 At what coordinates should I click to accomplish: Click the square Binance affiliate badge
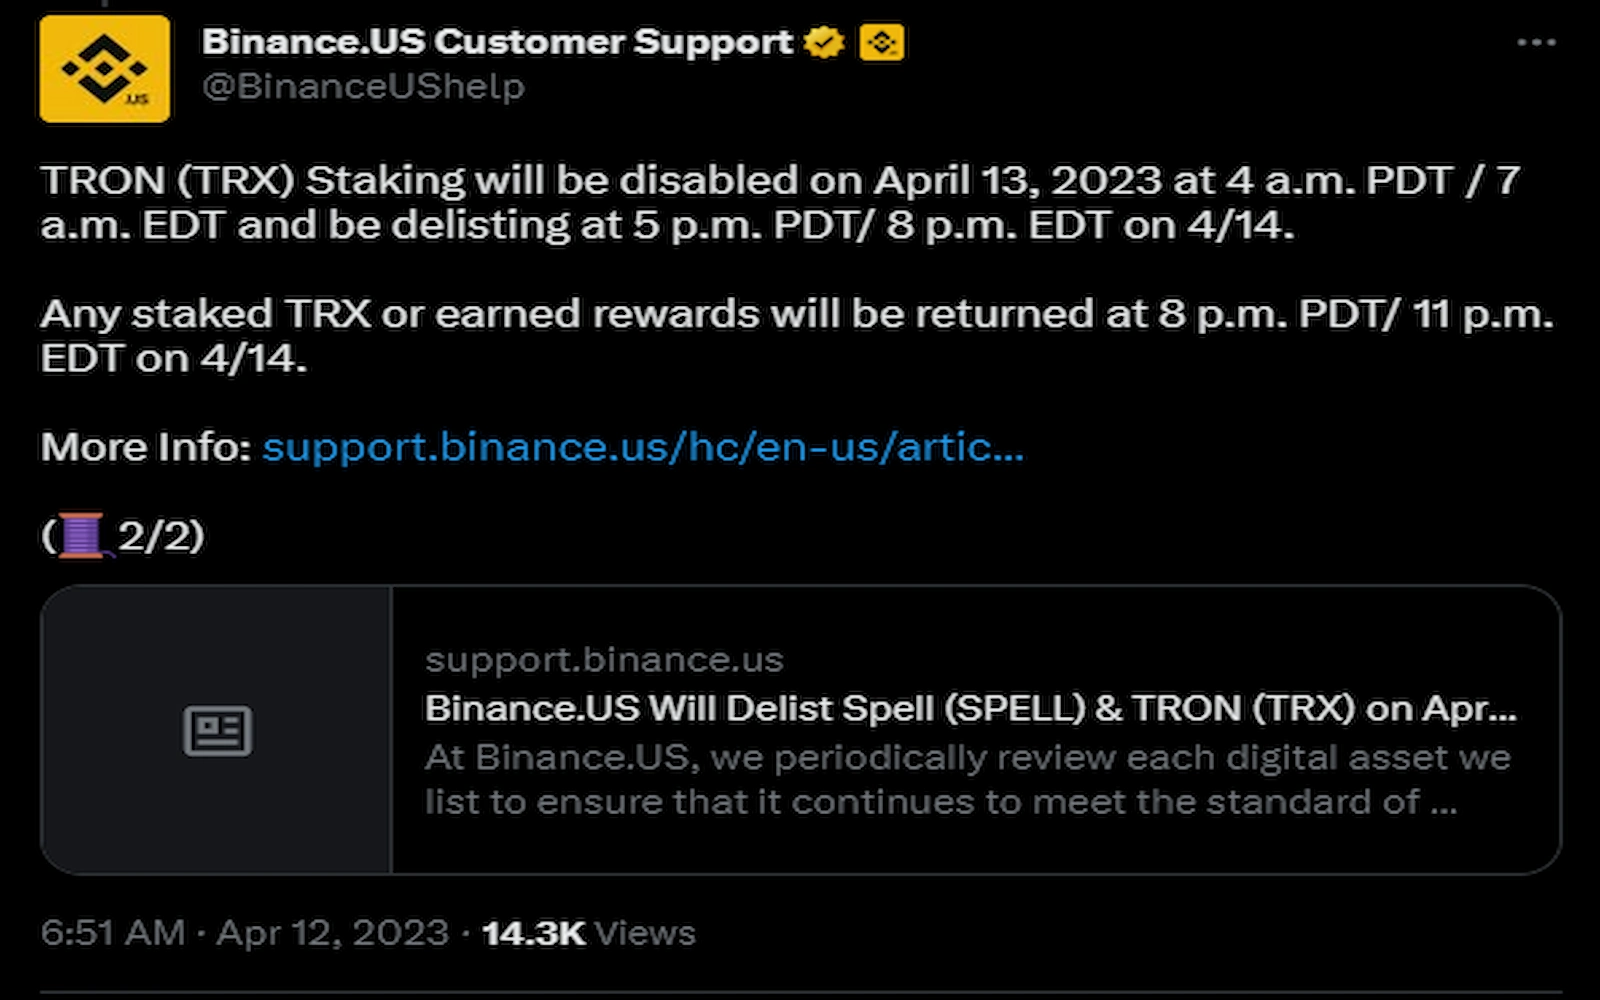(x=881, y=42)
